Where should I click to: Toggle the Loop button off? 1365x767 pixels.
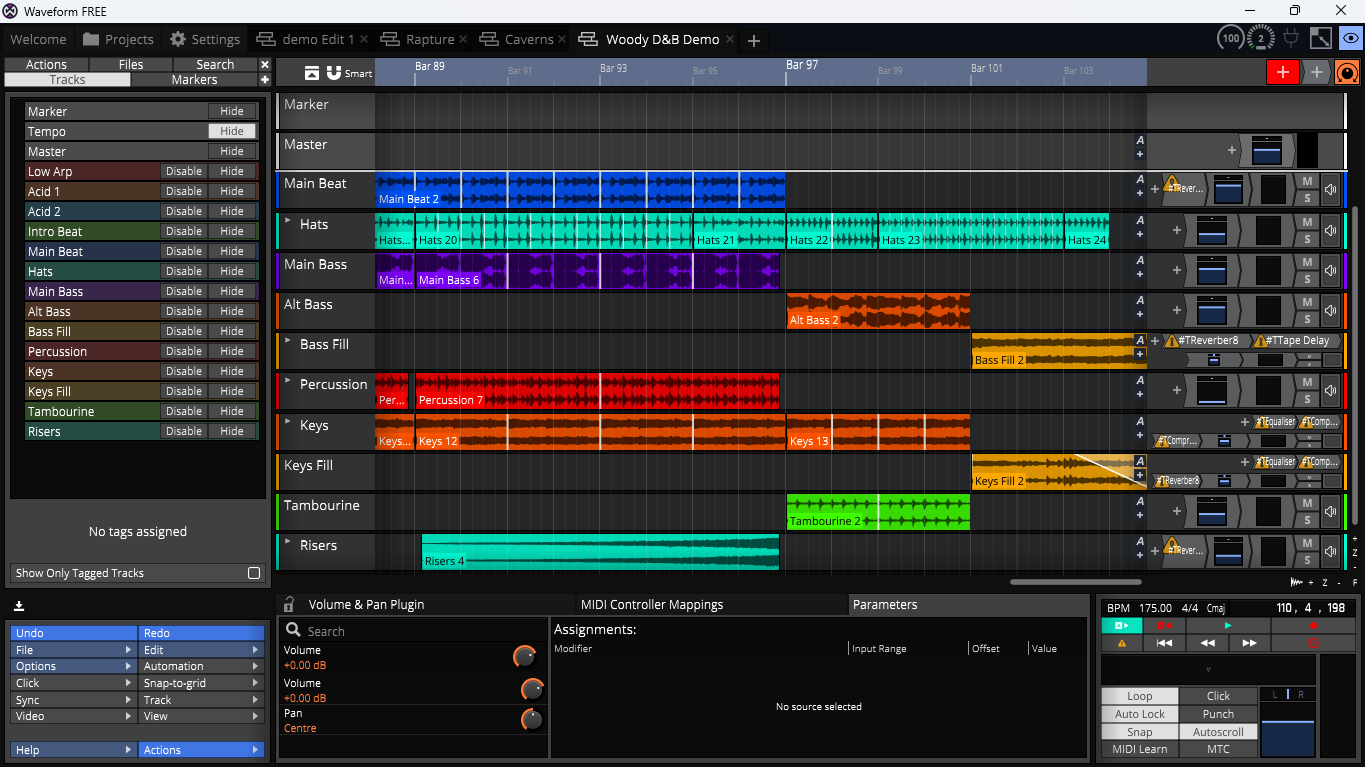(1139, 696)
